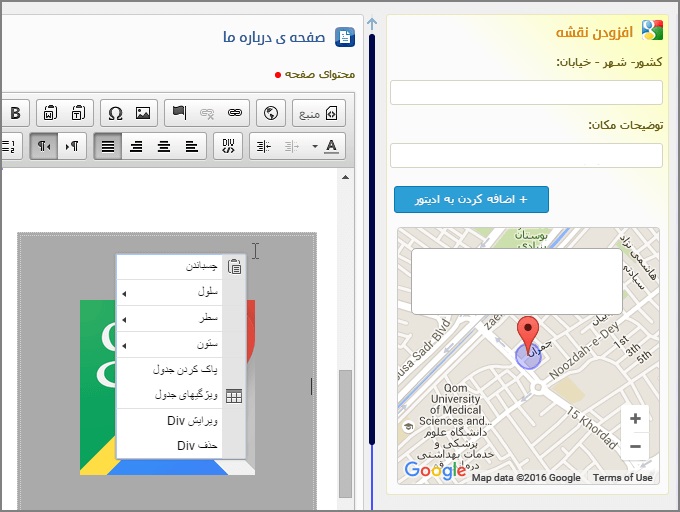Toggle bold formatting in the editor toolbar
680x512 pixels.
[x=15, y=112]
